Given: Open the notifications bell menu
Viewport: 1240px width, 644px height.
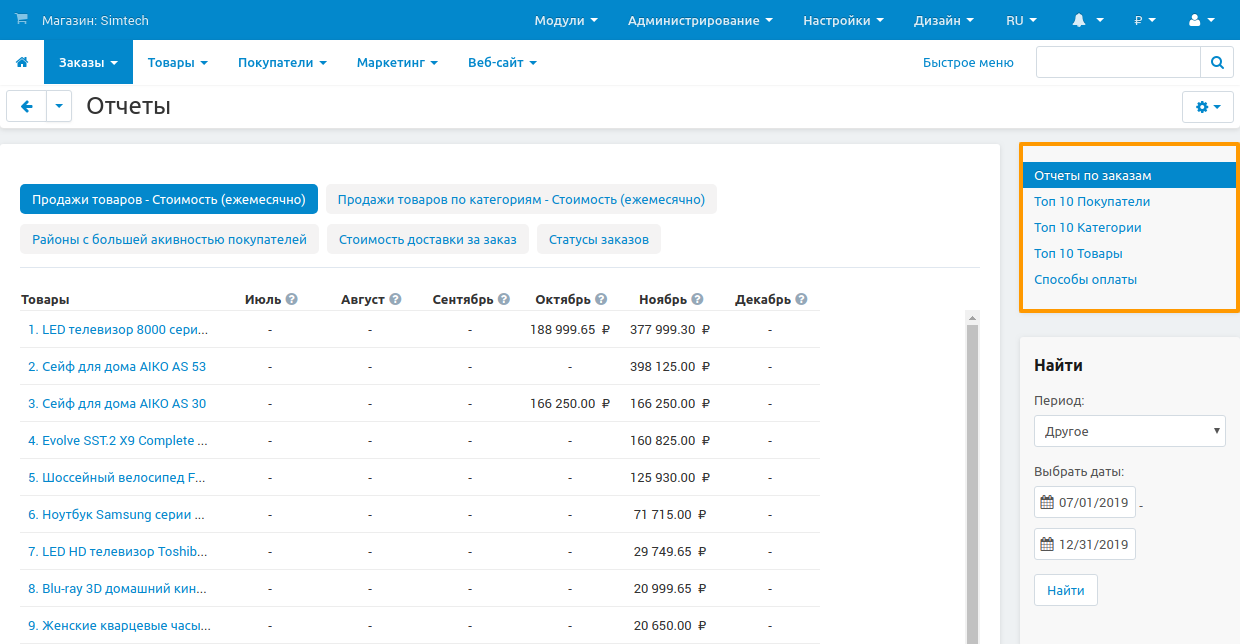Looking at the screenshot, I should point(1087,20).
